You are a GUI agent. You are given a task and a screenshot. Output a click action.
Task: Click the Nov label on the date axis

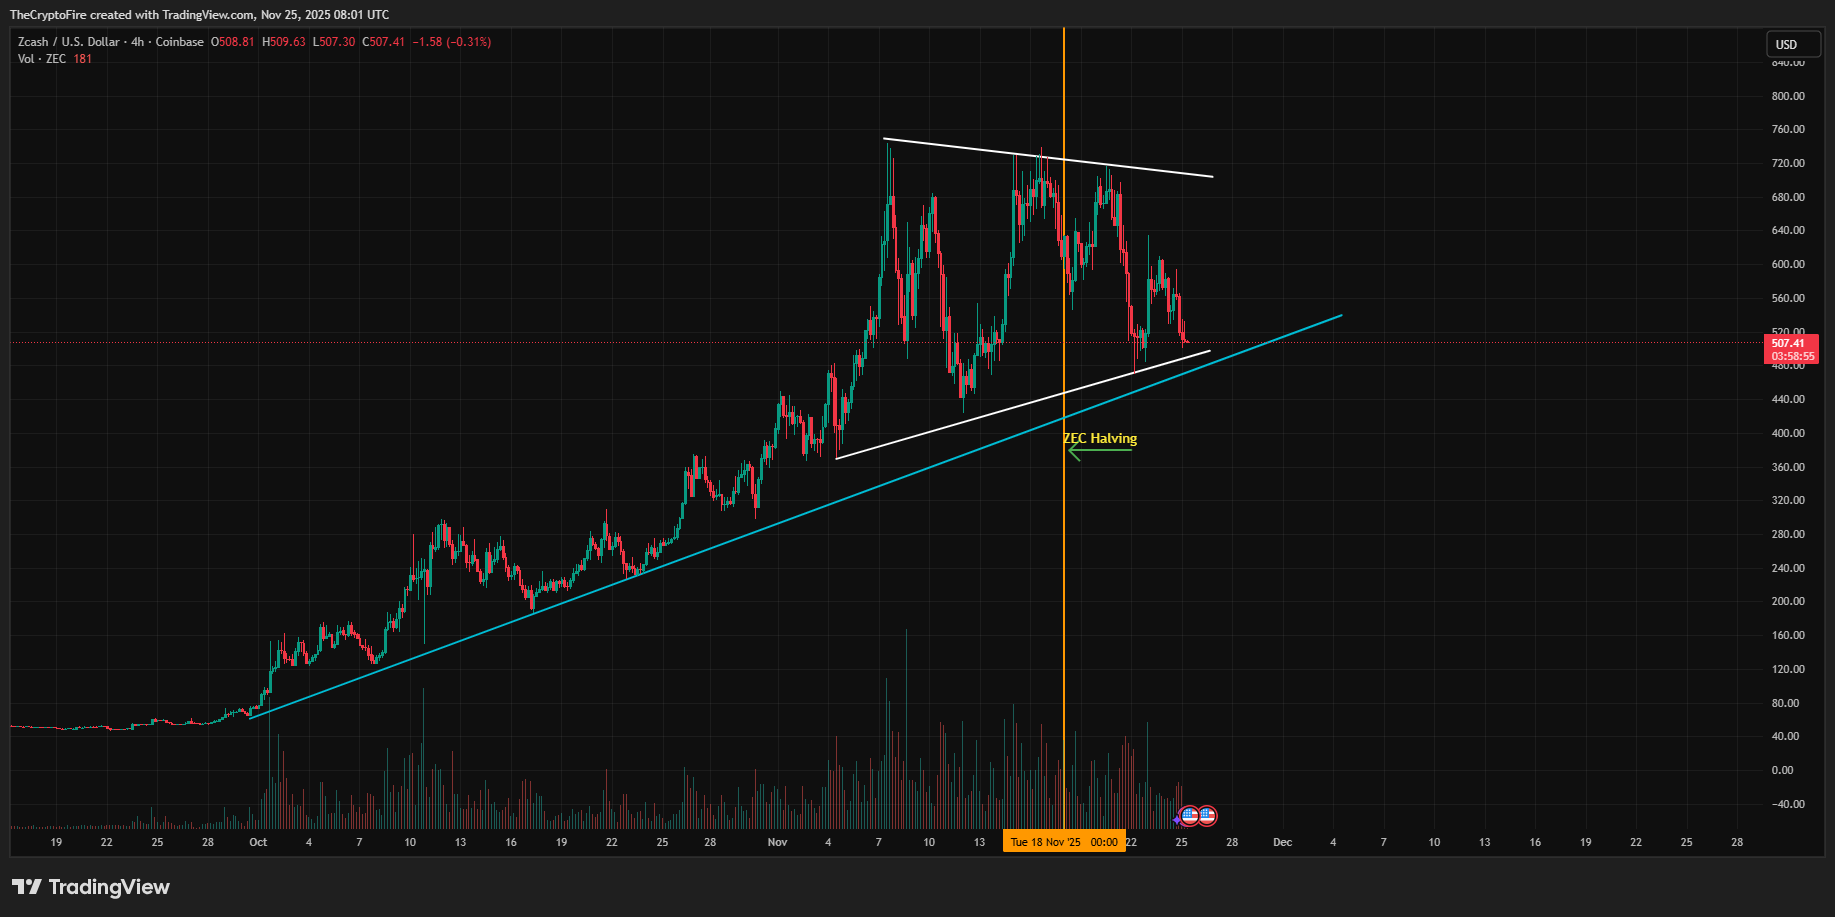pyautogui.click(x=777, y=842)
